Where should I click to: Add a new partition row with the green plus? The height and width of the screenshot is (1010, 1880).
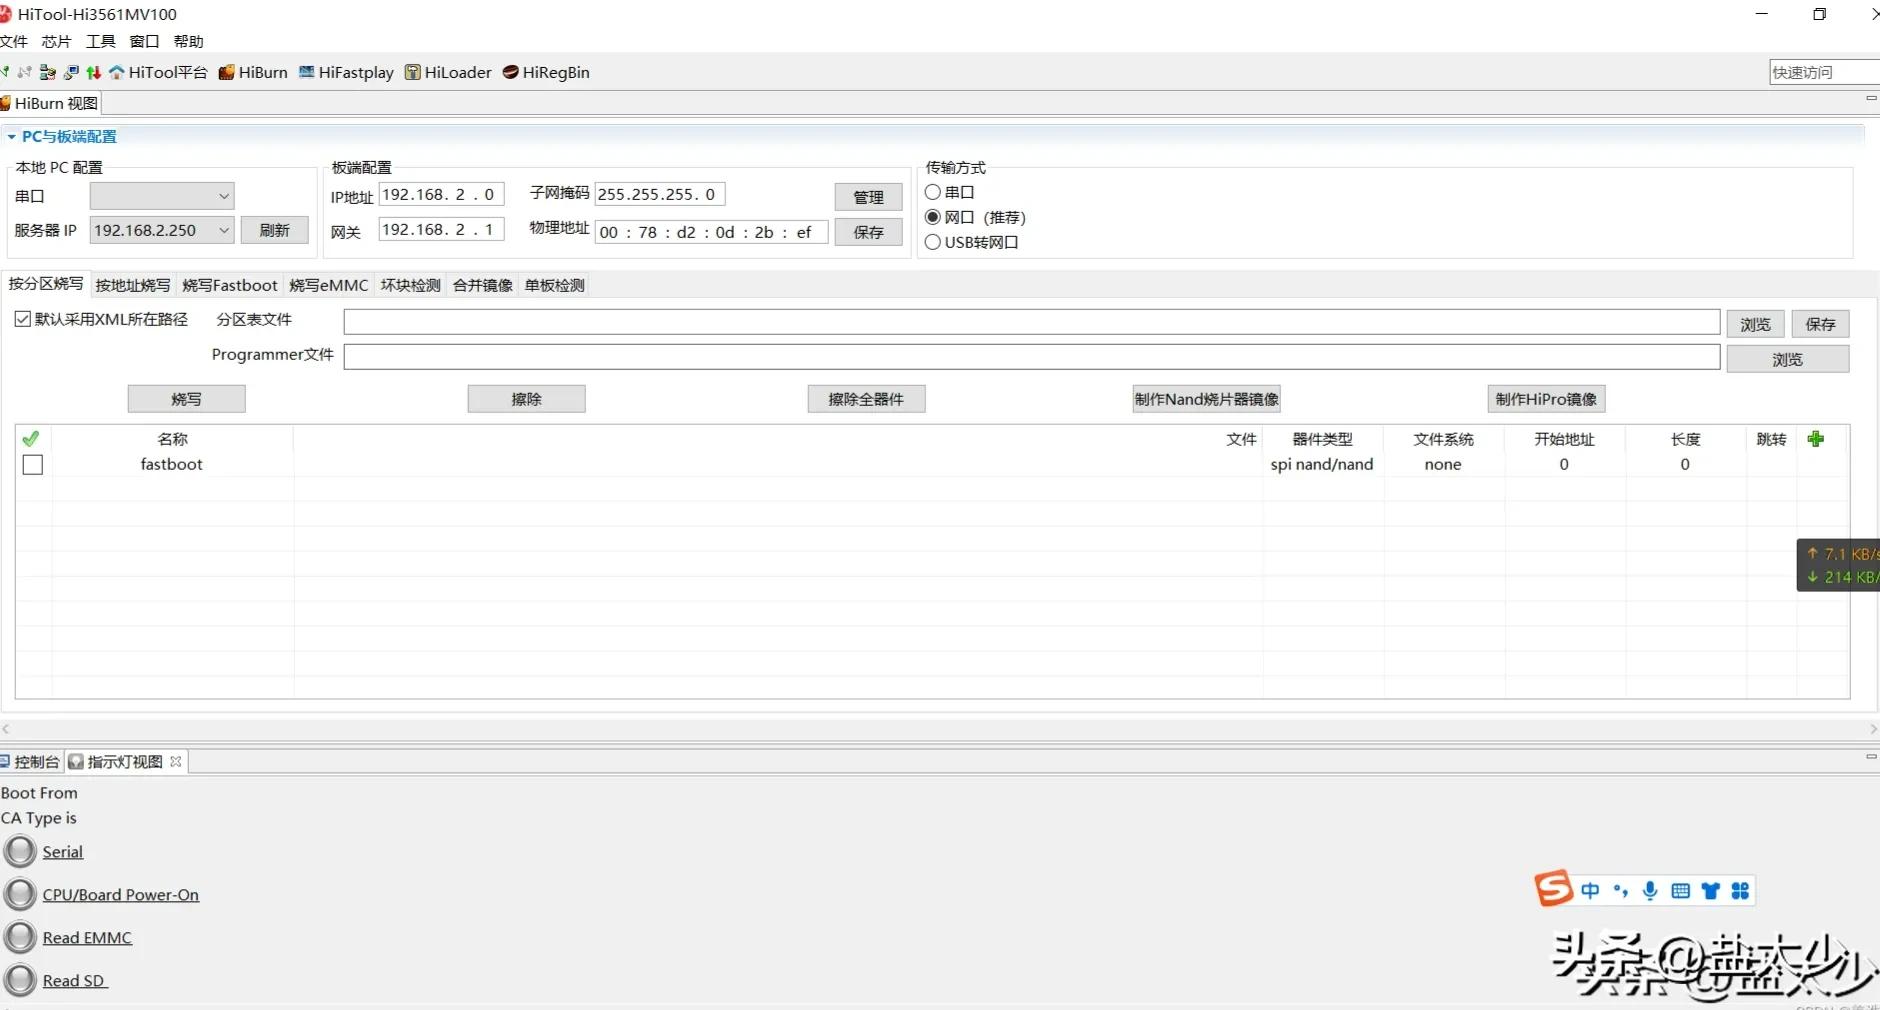pos(1817,439)
